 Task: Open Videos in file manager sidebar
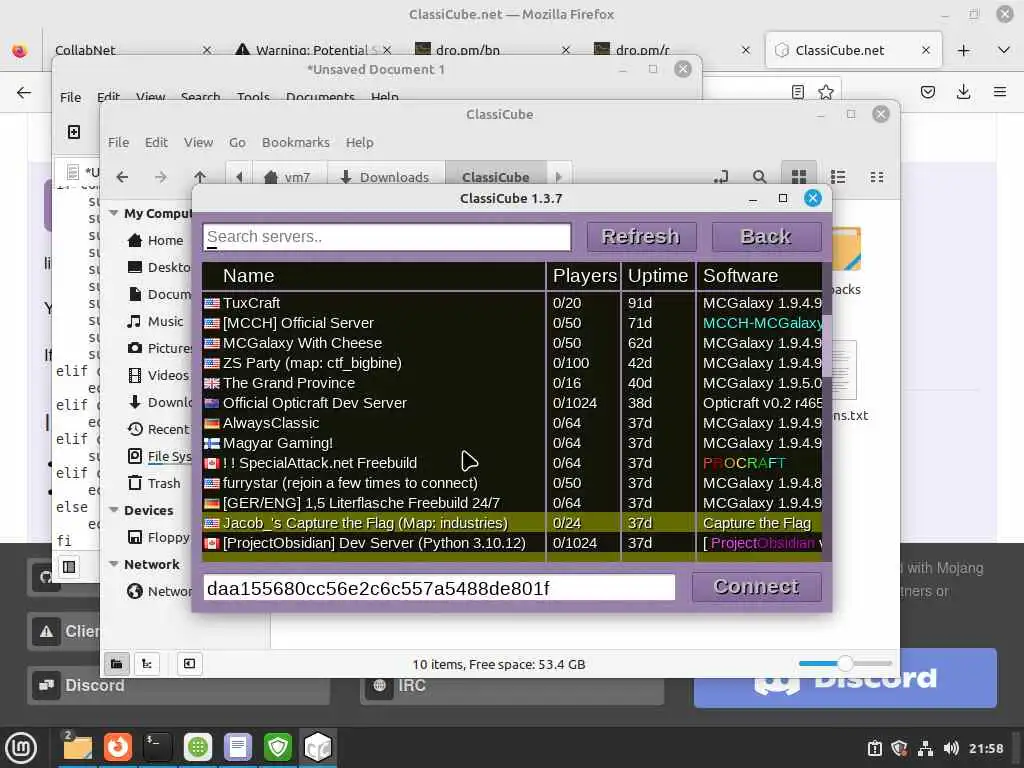pyautogui.click(x=158, y=376)
